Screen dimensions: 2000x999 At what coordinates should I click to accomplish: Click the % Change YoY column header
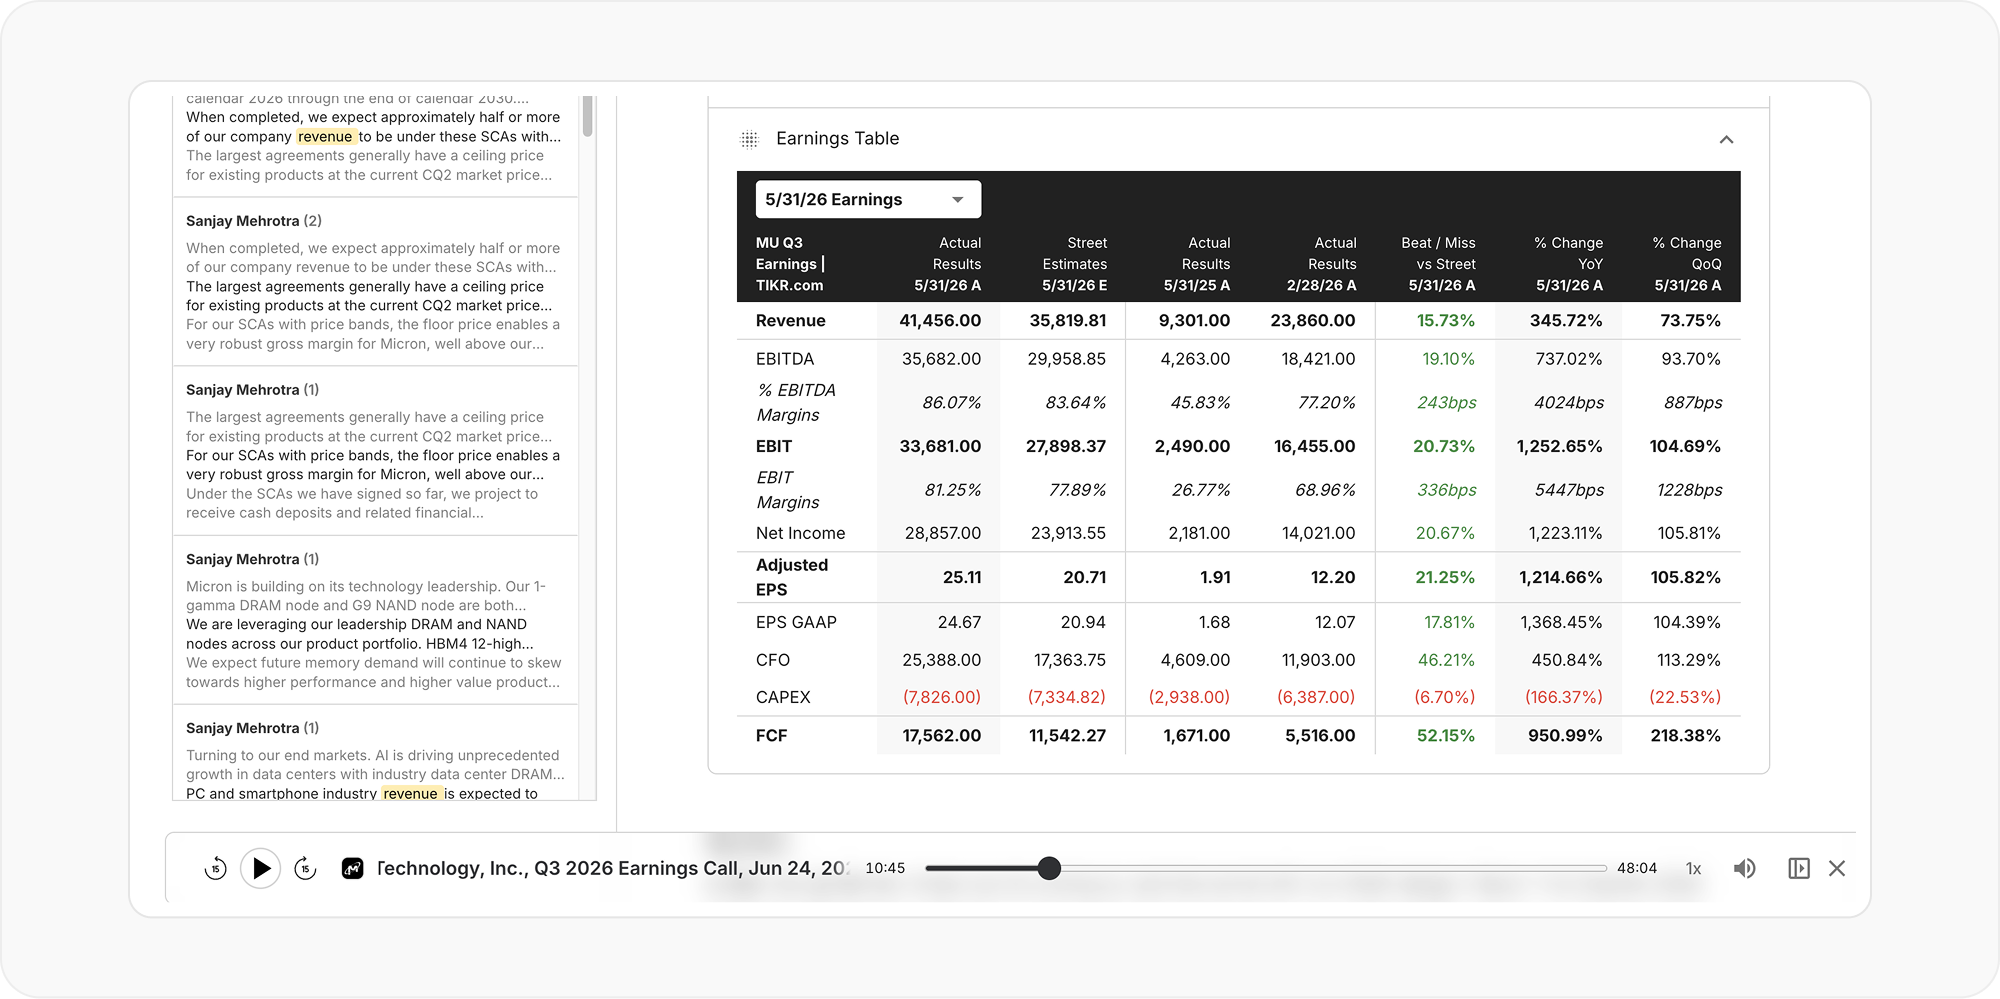tap(1568, 264)
